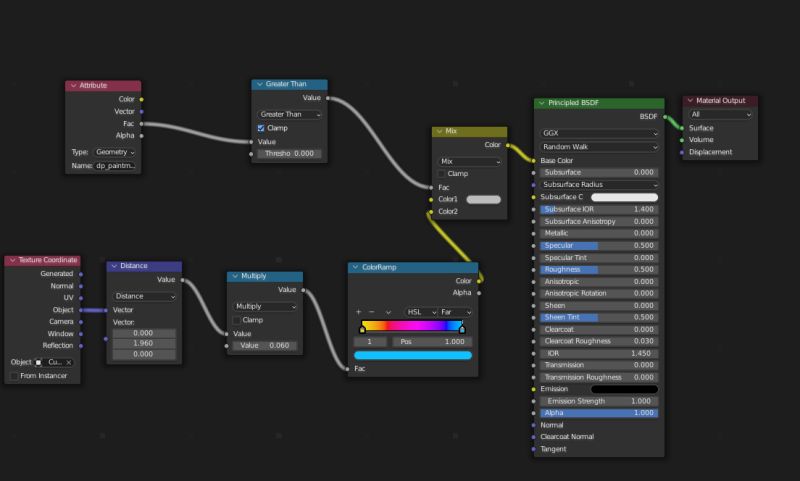This screenshot has width=800, height=481.
Task: Click Texture Coordinate Generated output socket
Action: pyautogui.click(x=81, y=274)
